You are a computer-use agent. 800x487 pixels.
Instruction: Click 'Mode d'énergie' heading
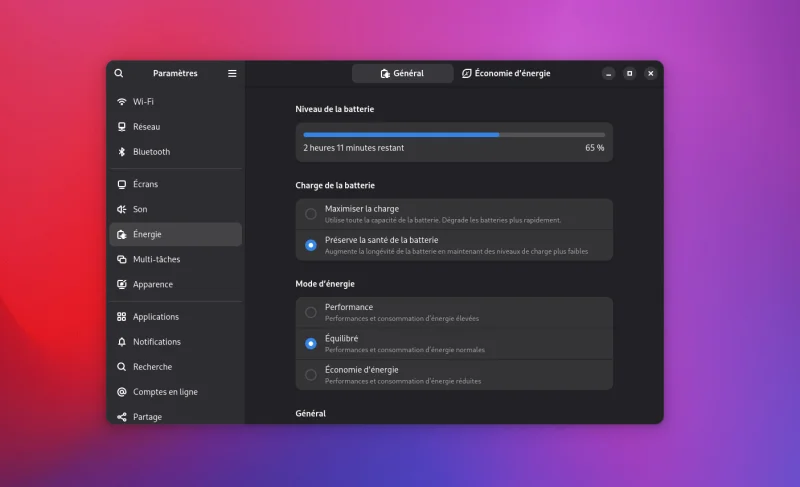(325, 284)
